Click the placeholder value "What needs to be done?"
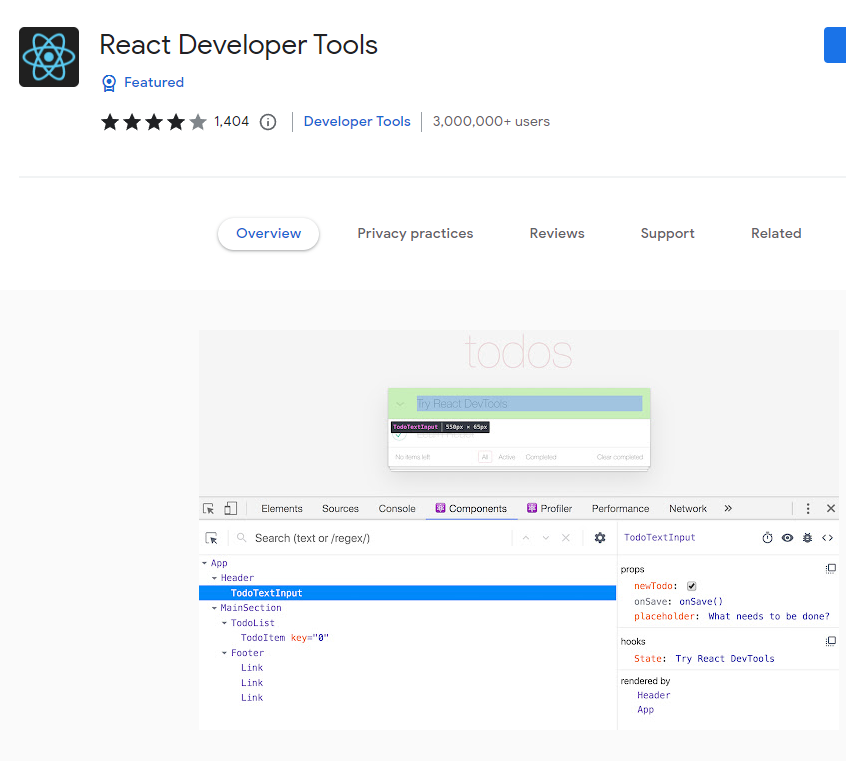The width and height of the screenshot is (846, 761). (x=768, y=616)
